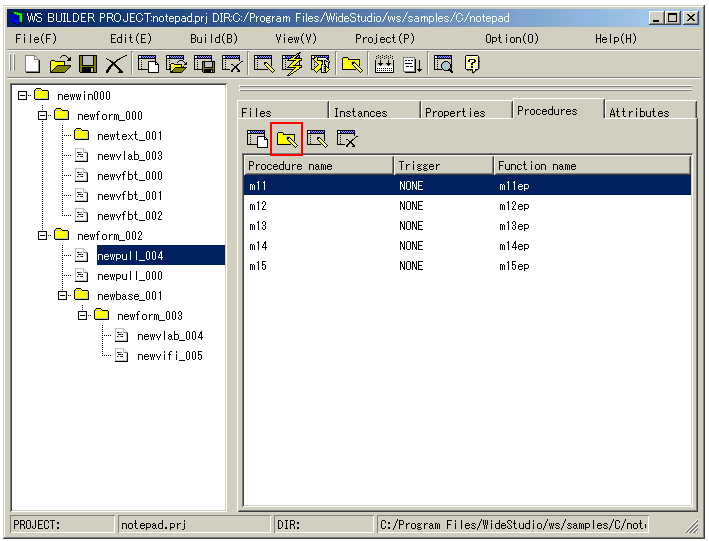Click the Save Window icon with floppy overlay
The width and height of the screenshot is (709, 541).
click(204, 64)
